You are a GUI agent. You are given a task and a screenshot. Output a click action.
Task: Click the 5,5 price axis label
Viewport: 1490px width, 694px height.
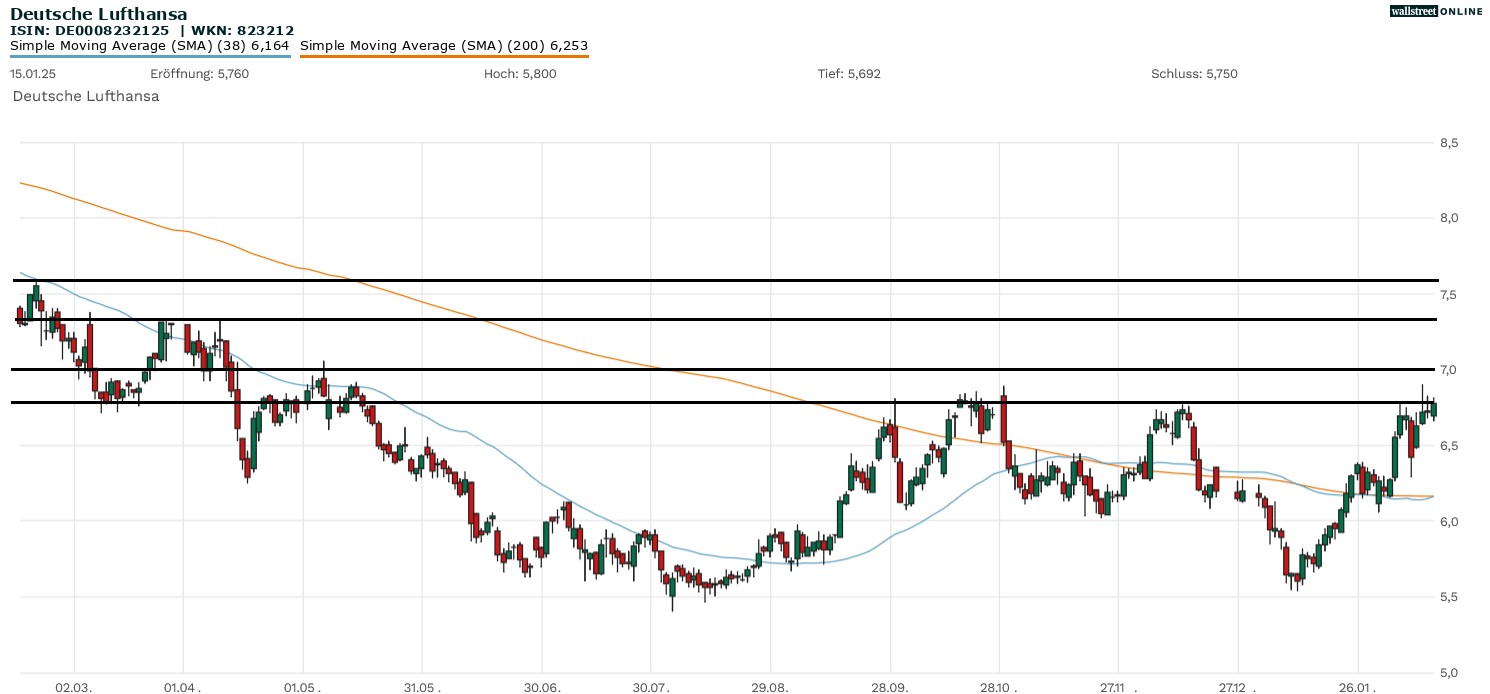[1449, 597]
